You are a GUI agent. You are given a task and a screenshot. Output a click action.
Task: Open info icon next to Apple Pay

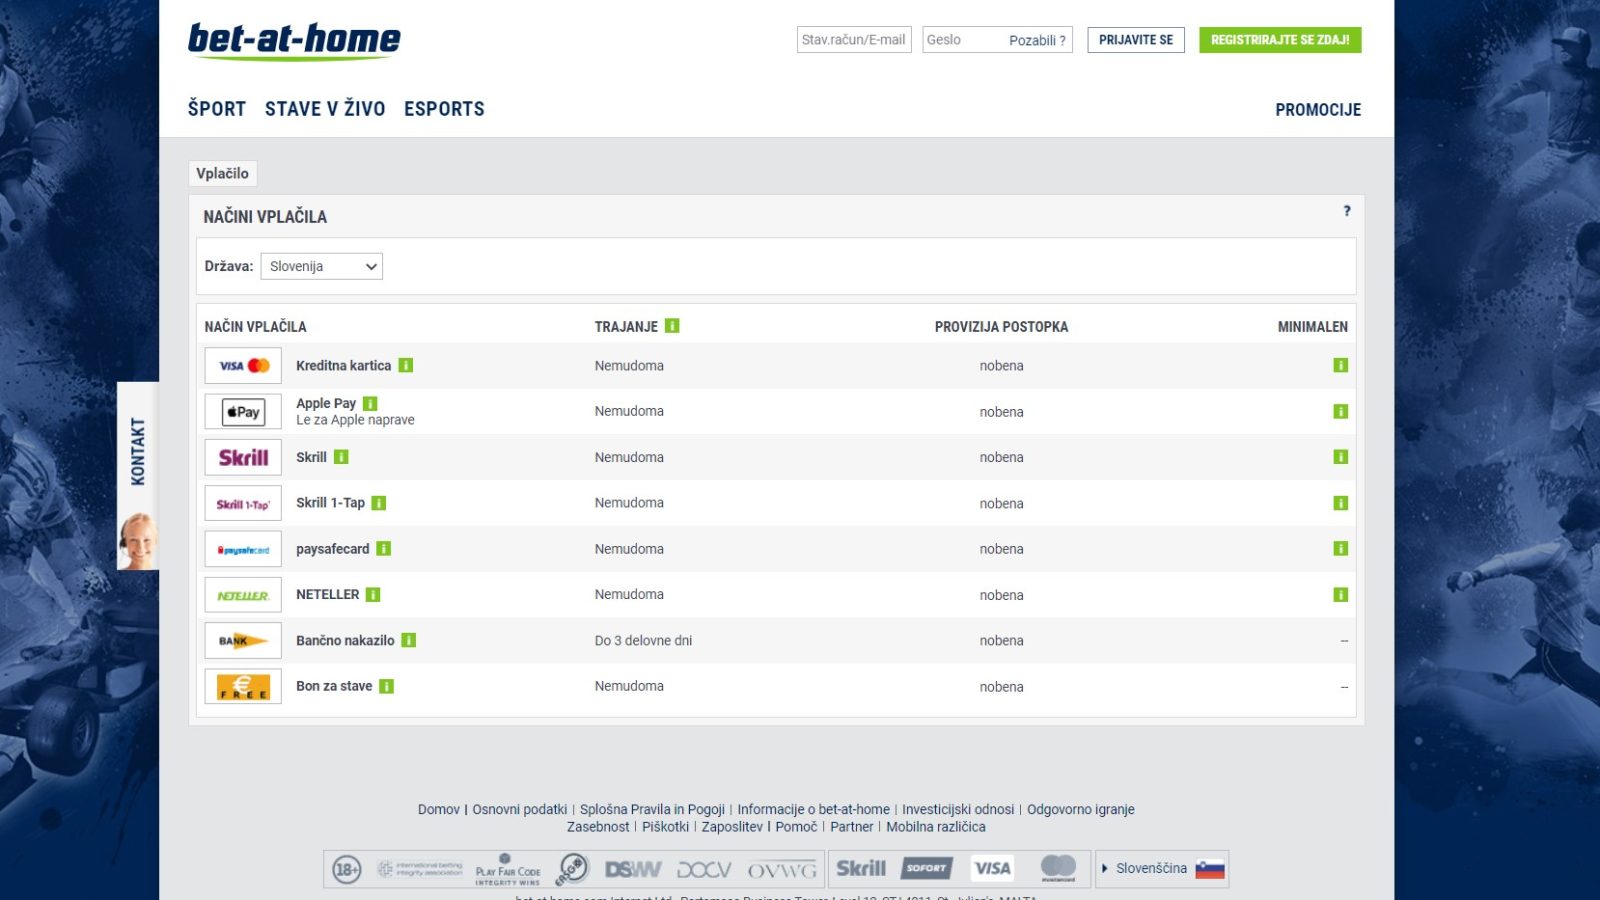tap(370, 403)
